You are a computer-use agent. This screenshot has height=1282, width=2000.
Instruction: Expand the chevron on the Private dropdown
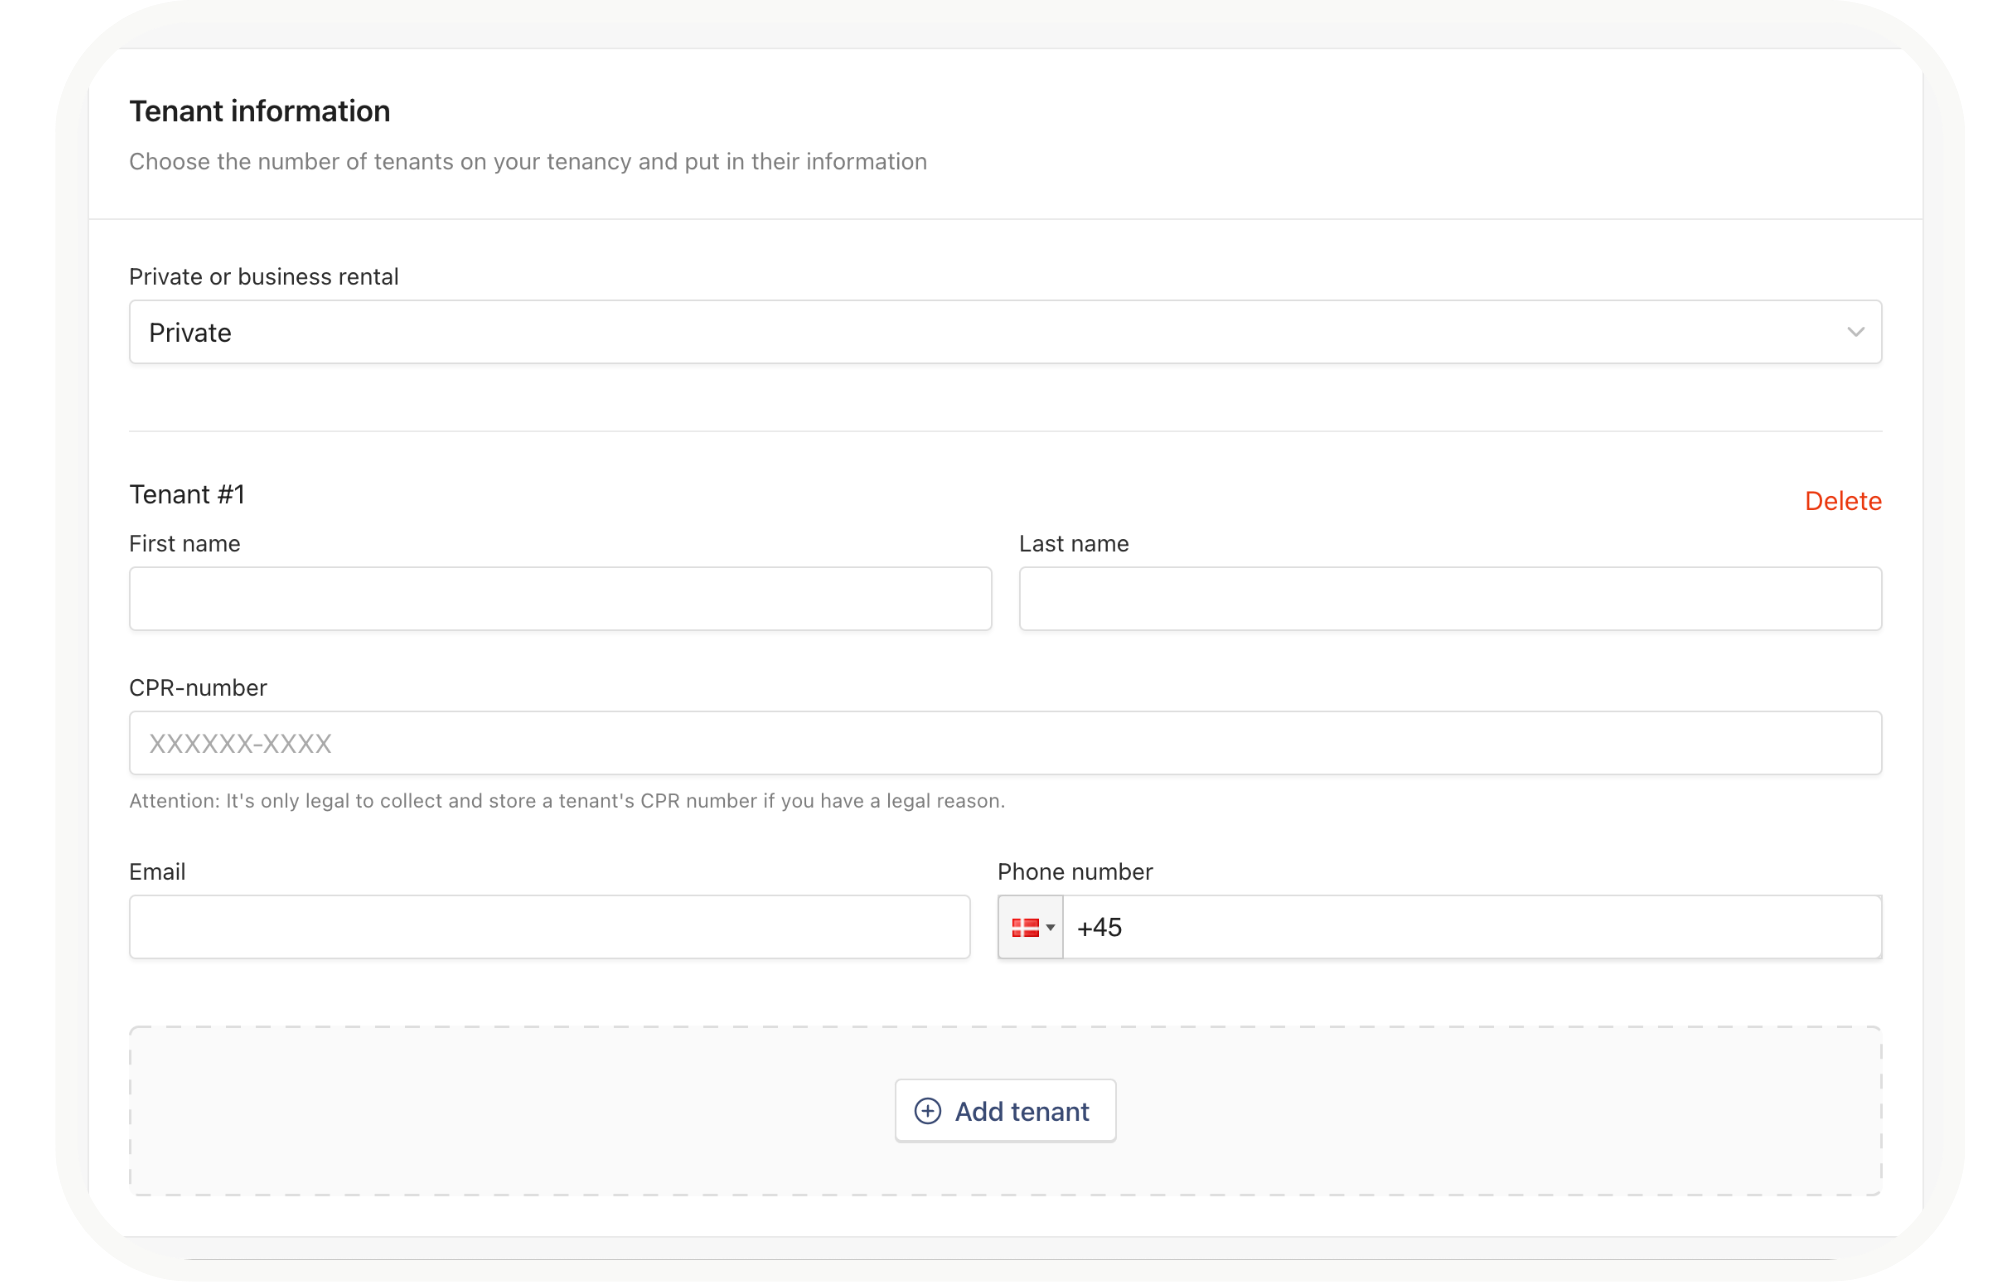click(1855, 332)
